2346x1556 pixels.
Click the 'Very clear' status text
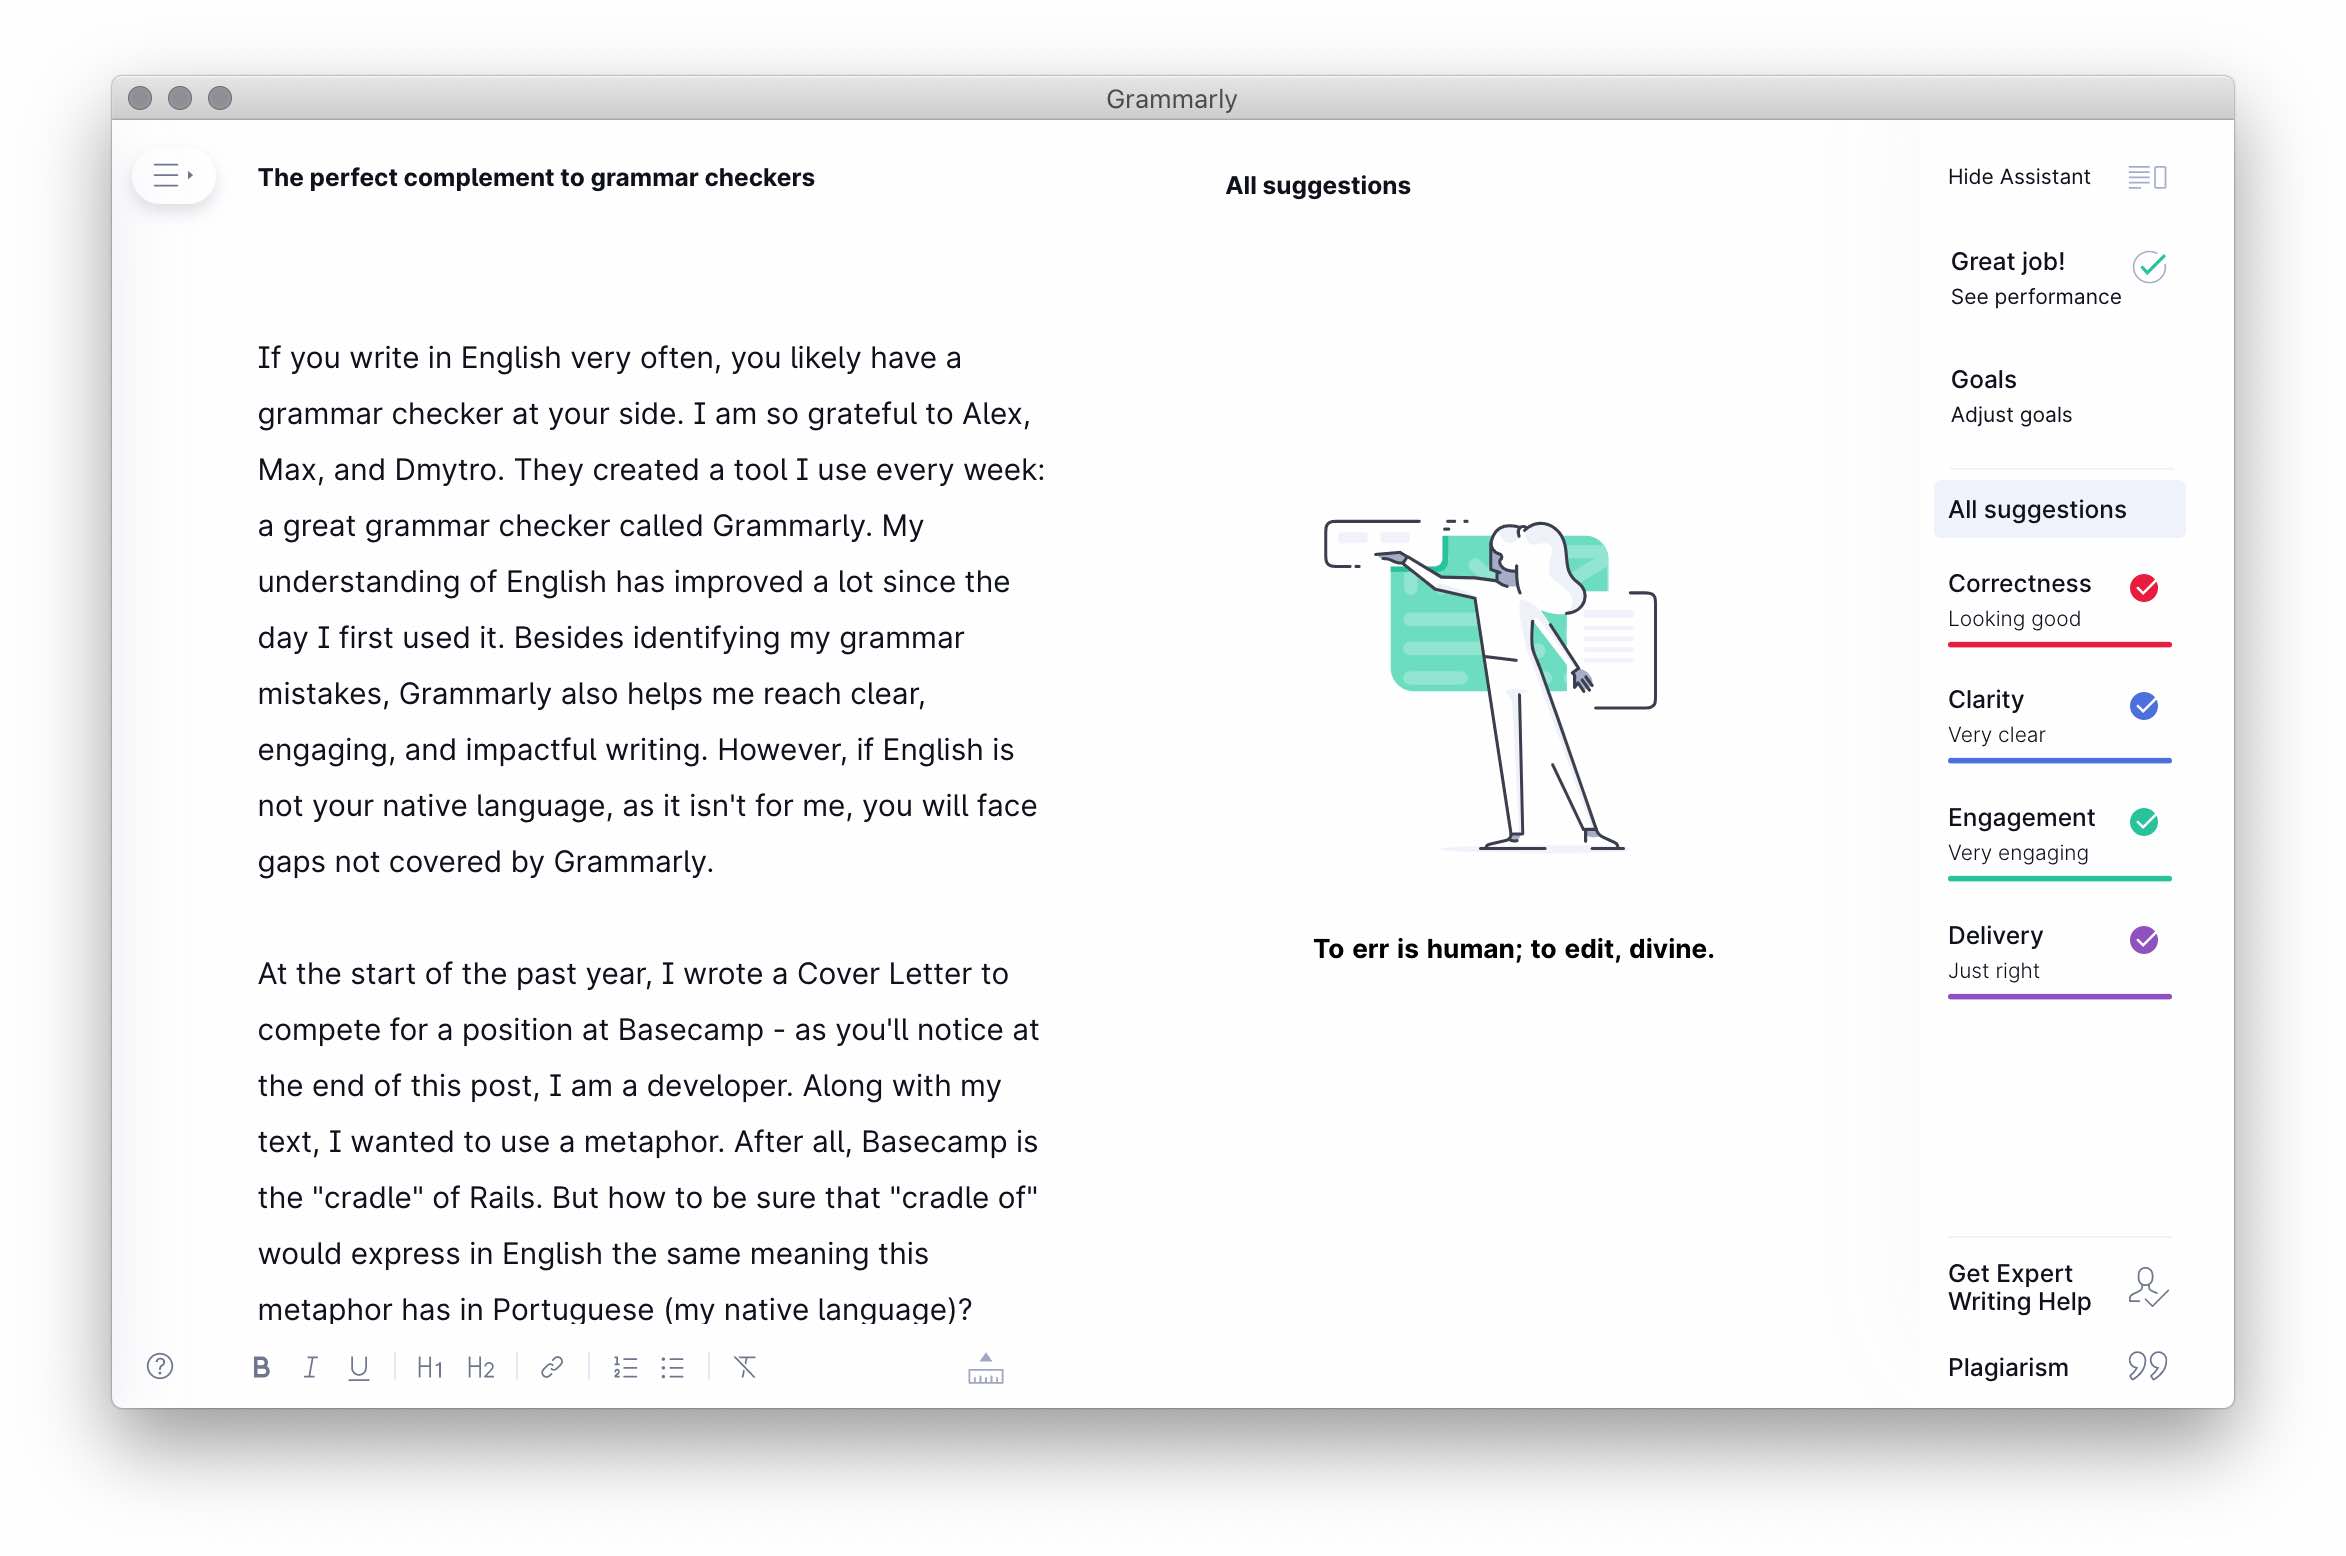pos(1996,735)
